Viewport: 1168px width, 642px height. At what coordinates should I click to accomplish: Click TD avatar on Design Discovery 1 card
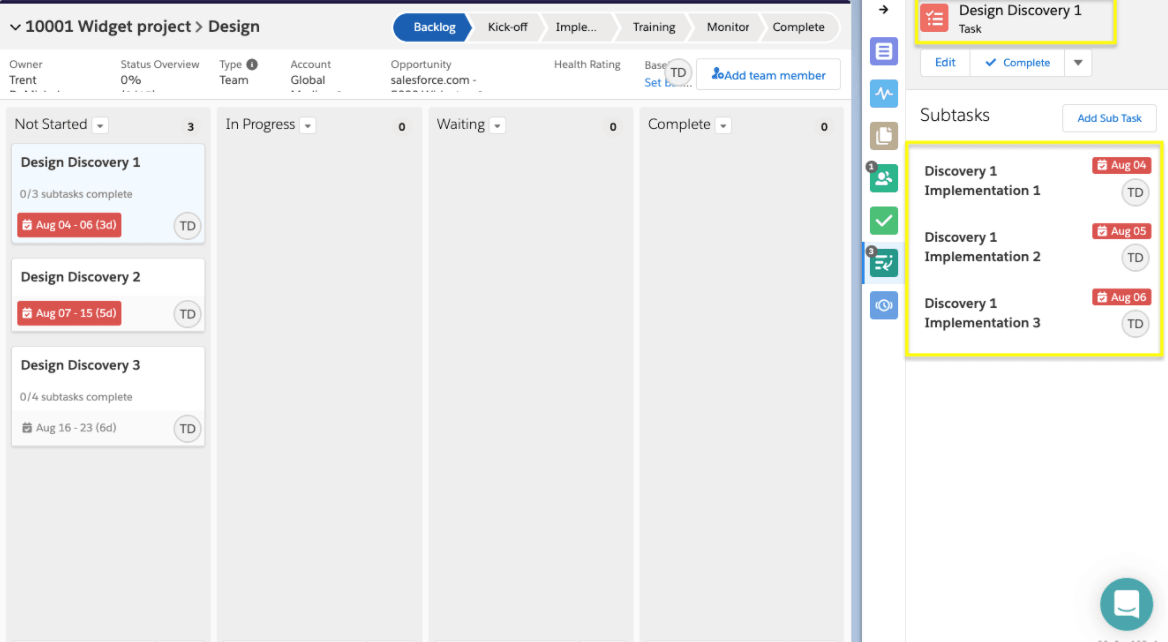tap(187, 226)
